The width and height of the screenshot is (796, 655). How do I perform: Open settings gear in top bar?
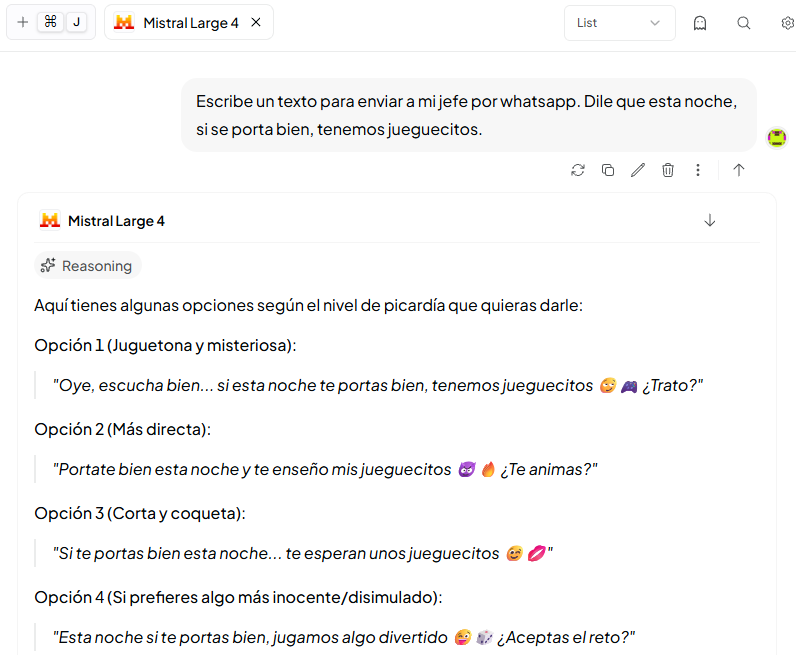point(788,23)
